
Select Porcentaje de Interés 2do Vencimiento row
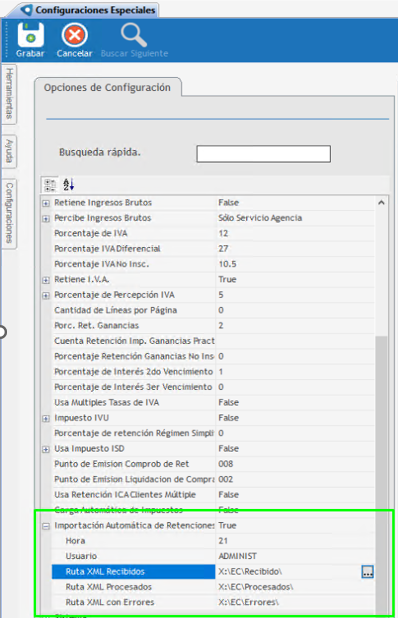tap(213, 372)
